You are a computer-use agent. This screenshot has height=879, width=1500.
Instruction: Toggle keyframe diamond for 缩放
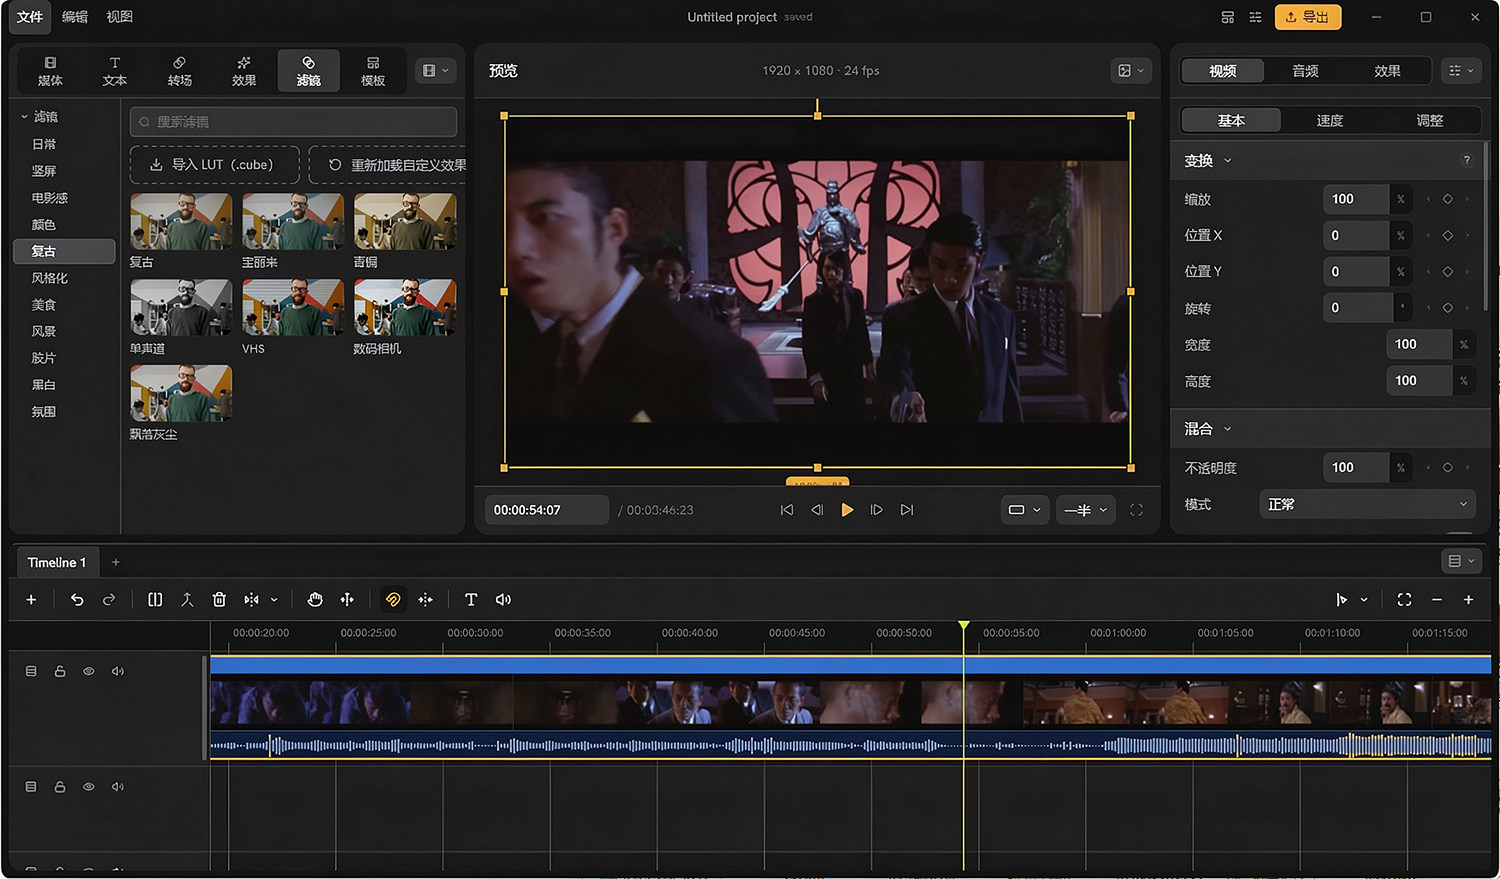point(1447,199)
